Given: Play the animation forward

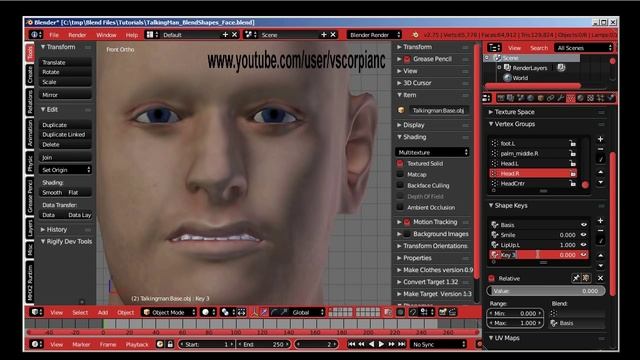Looking at the screenshot, I should pos(382,344).
